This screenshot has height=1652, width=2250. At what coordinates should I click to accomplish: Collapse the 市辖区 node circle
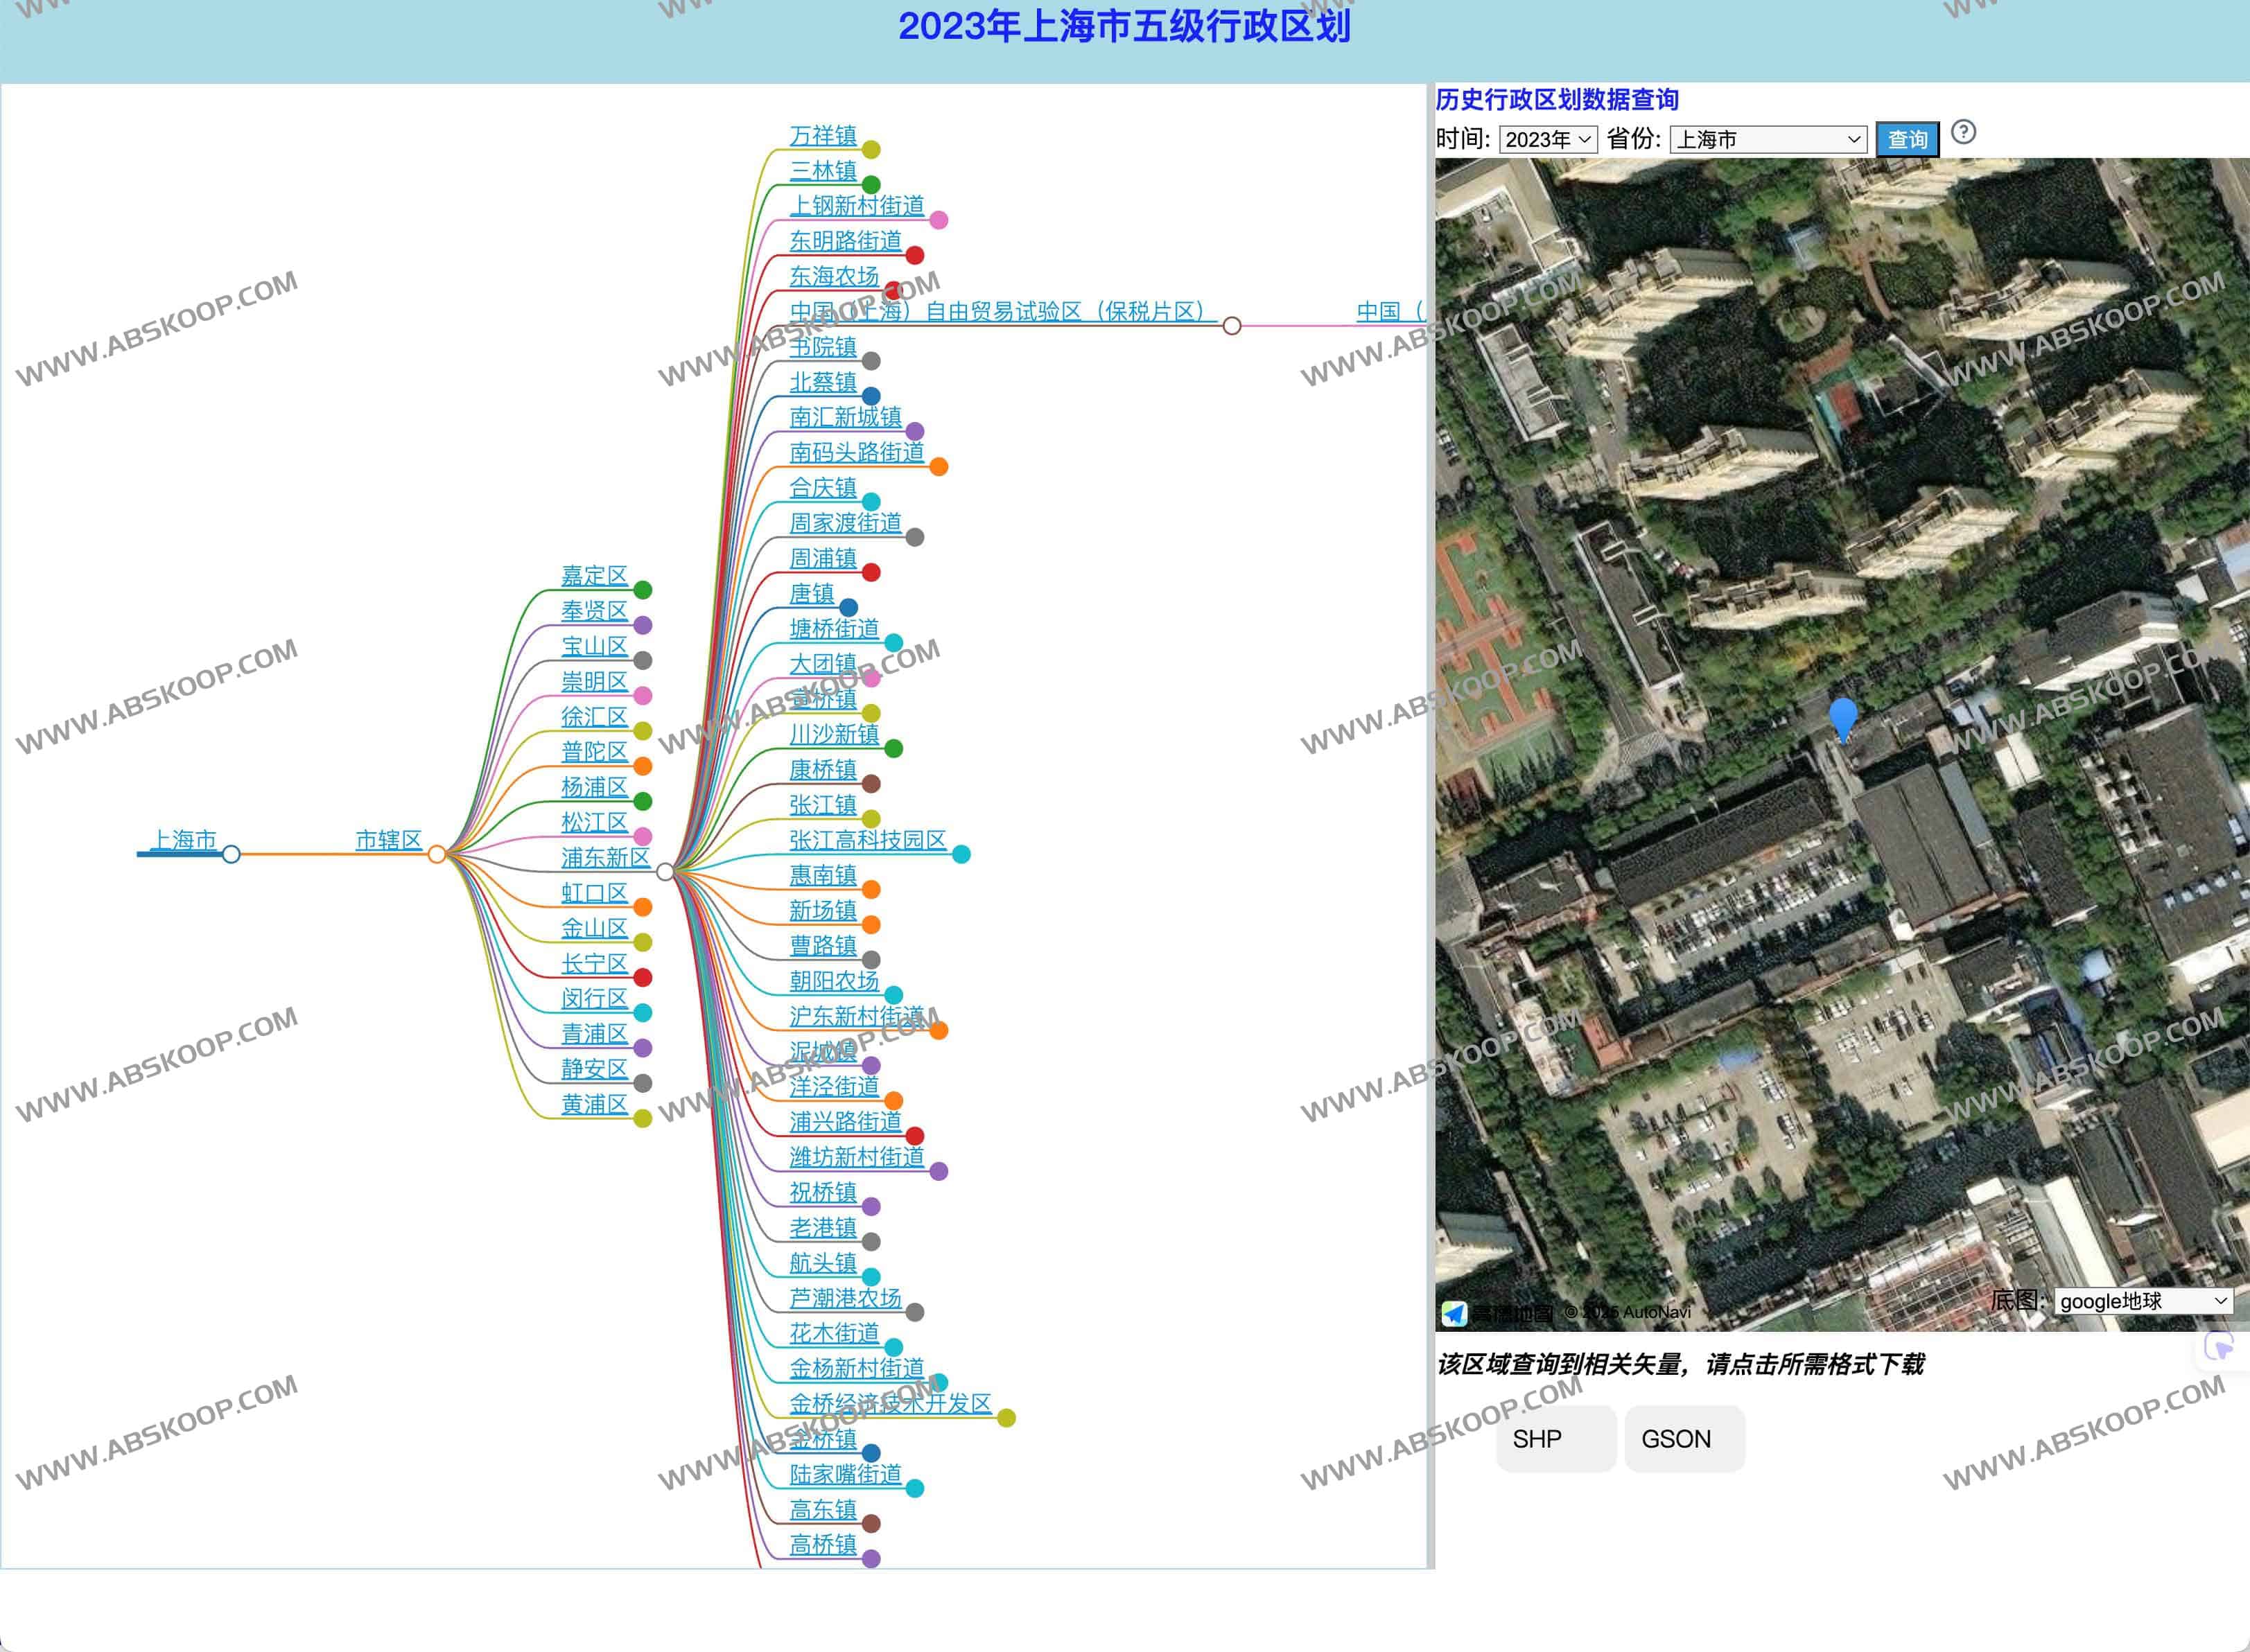(x=437, y=854)
